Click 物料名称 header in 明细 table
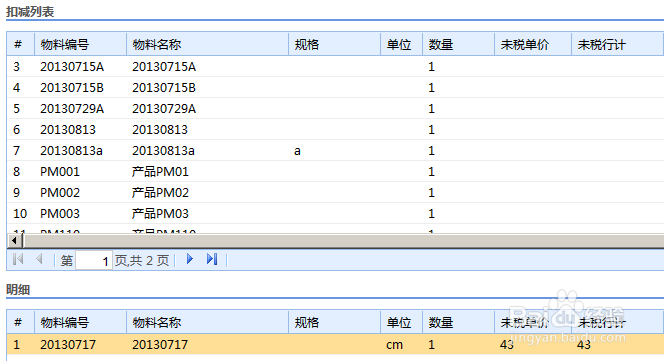The height and width of the screenshot is (361, 664). tap(208, 322)
